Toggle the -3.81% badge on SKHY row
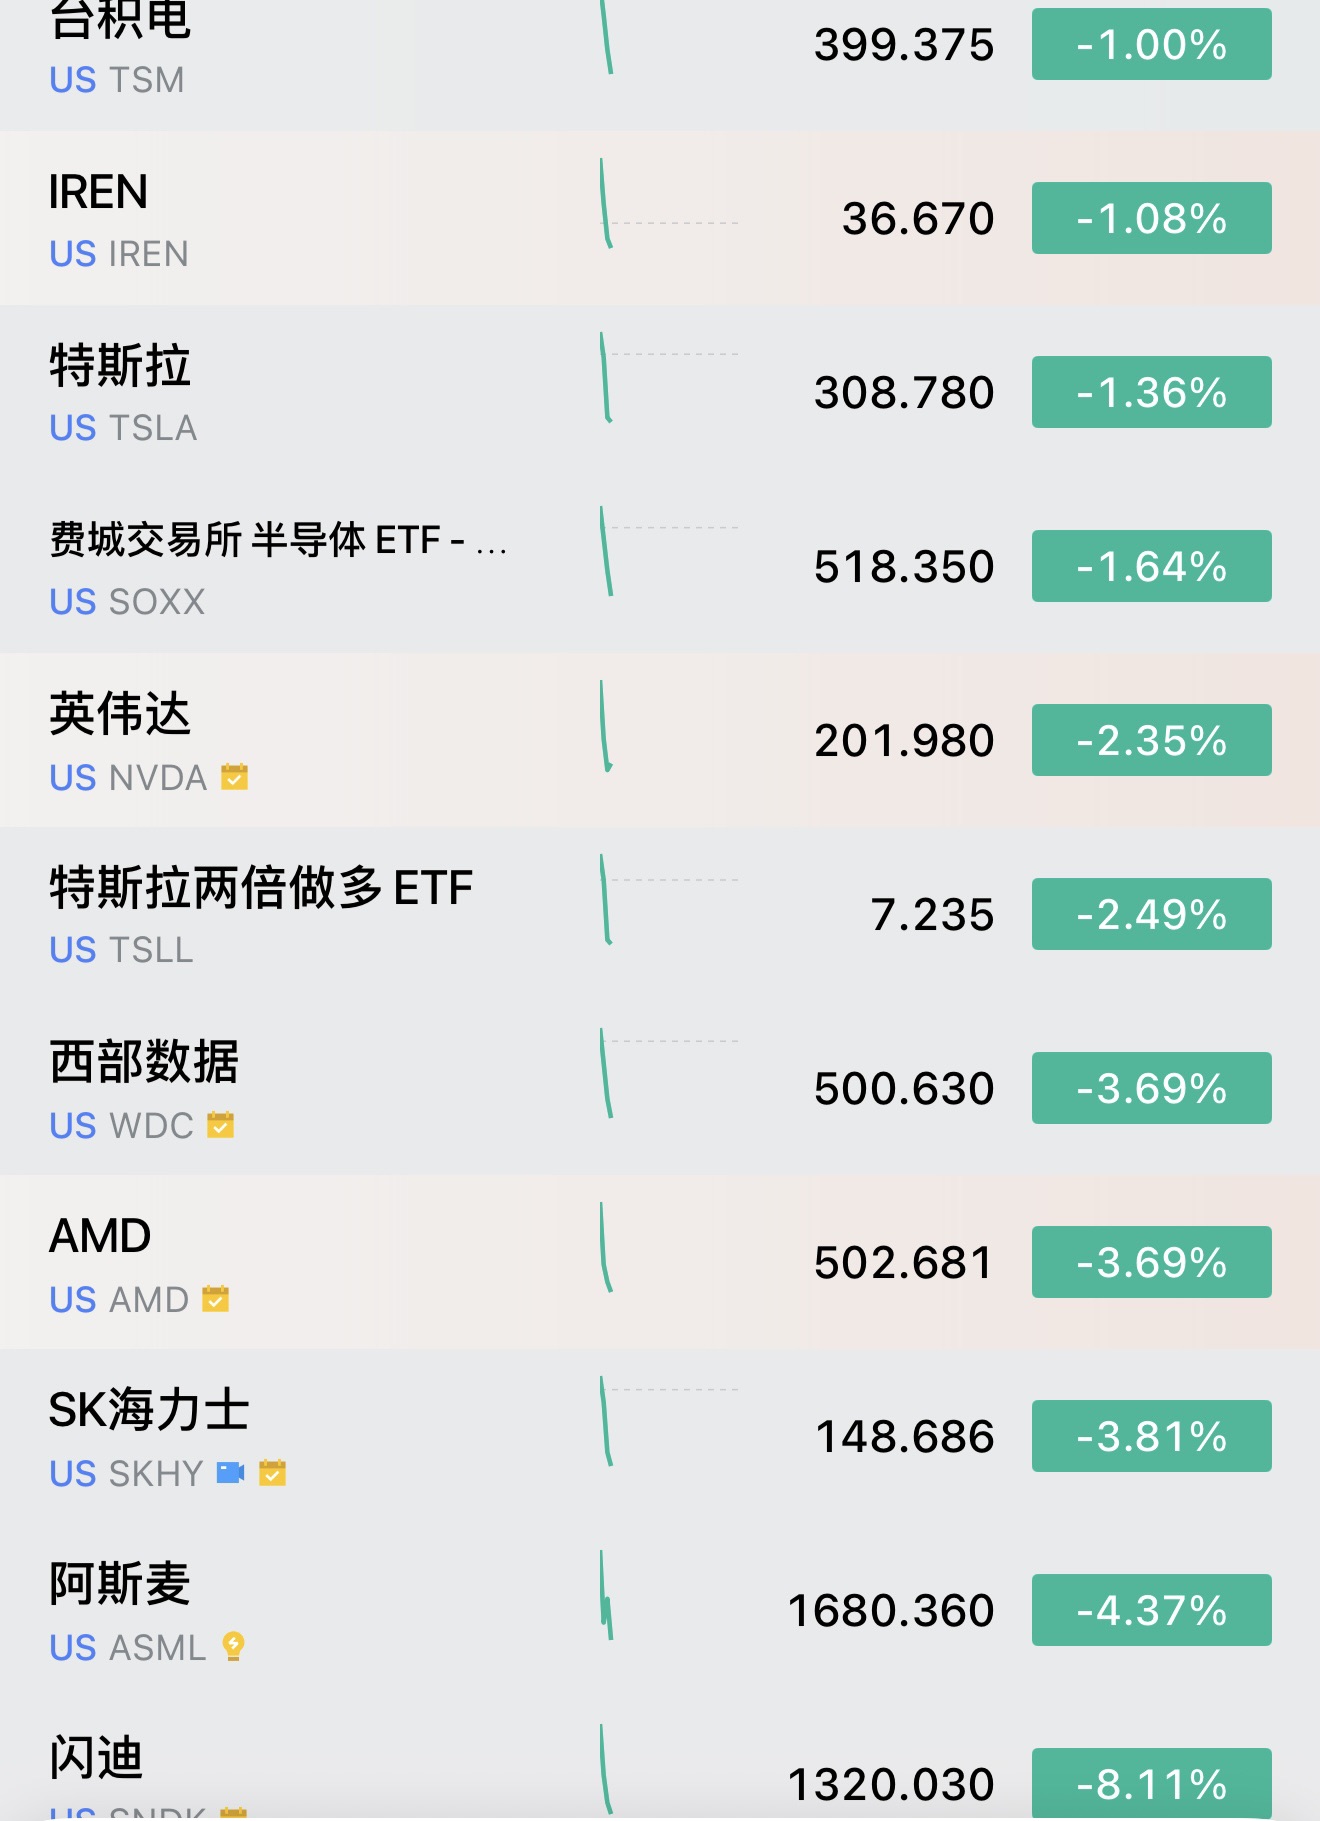1320x1821 pixels. tap(1151, 1436)
